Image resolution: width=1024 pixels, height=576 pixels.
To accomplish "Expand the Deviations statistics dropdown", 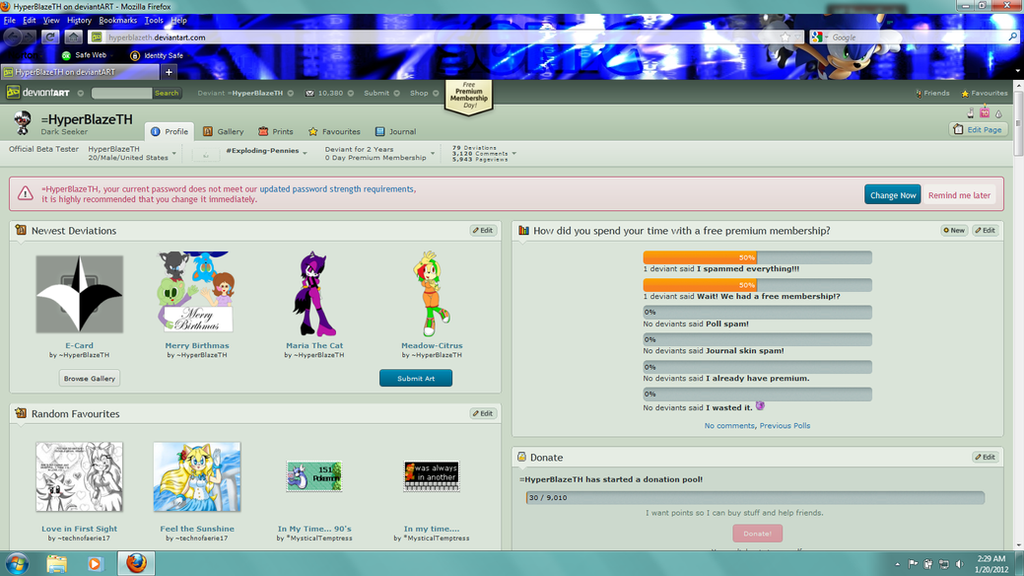I will pyautogui.click(x=514, y=153).
